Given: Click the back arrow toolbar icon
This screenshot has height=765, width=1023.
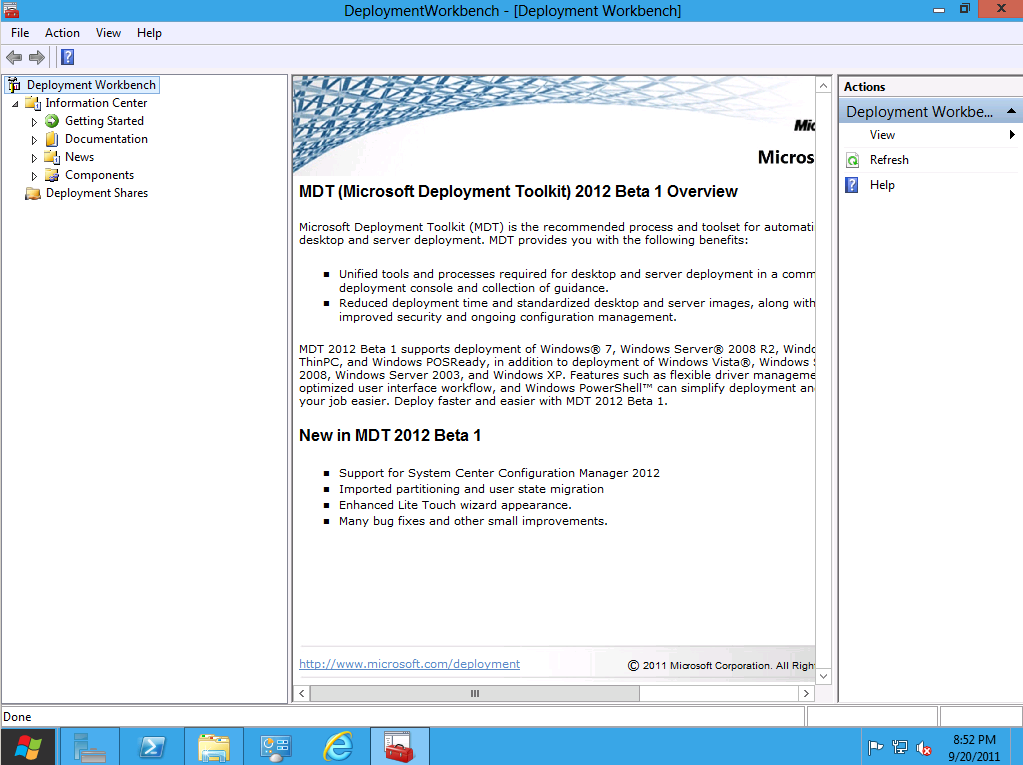Looking at the screenshot, I should [x=14, y=57].
